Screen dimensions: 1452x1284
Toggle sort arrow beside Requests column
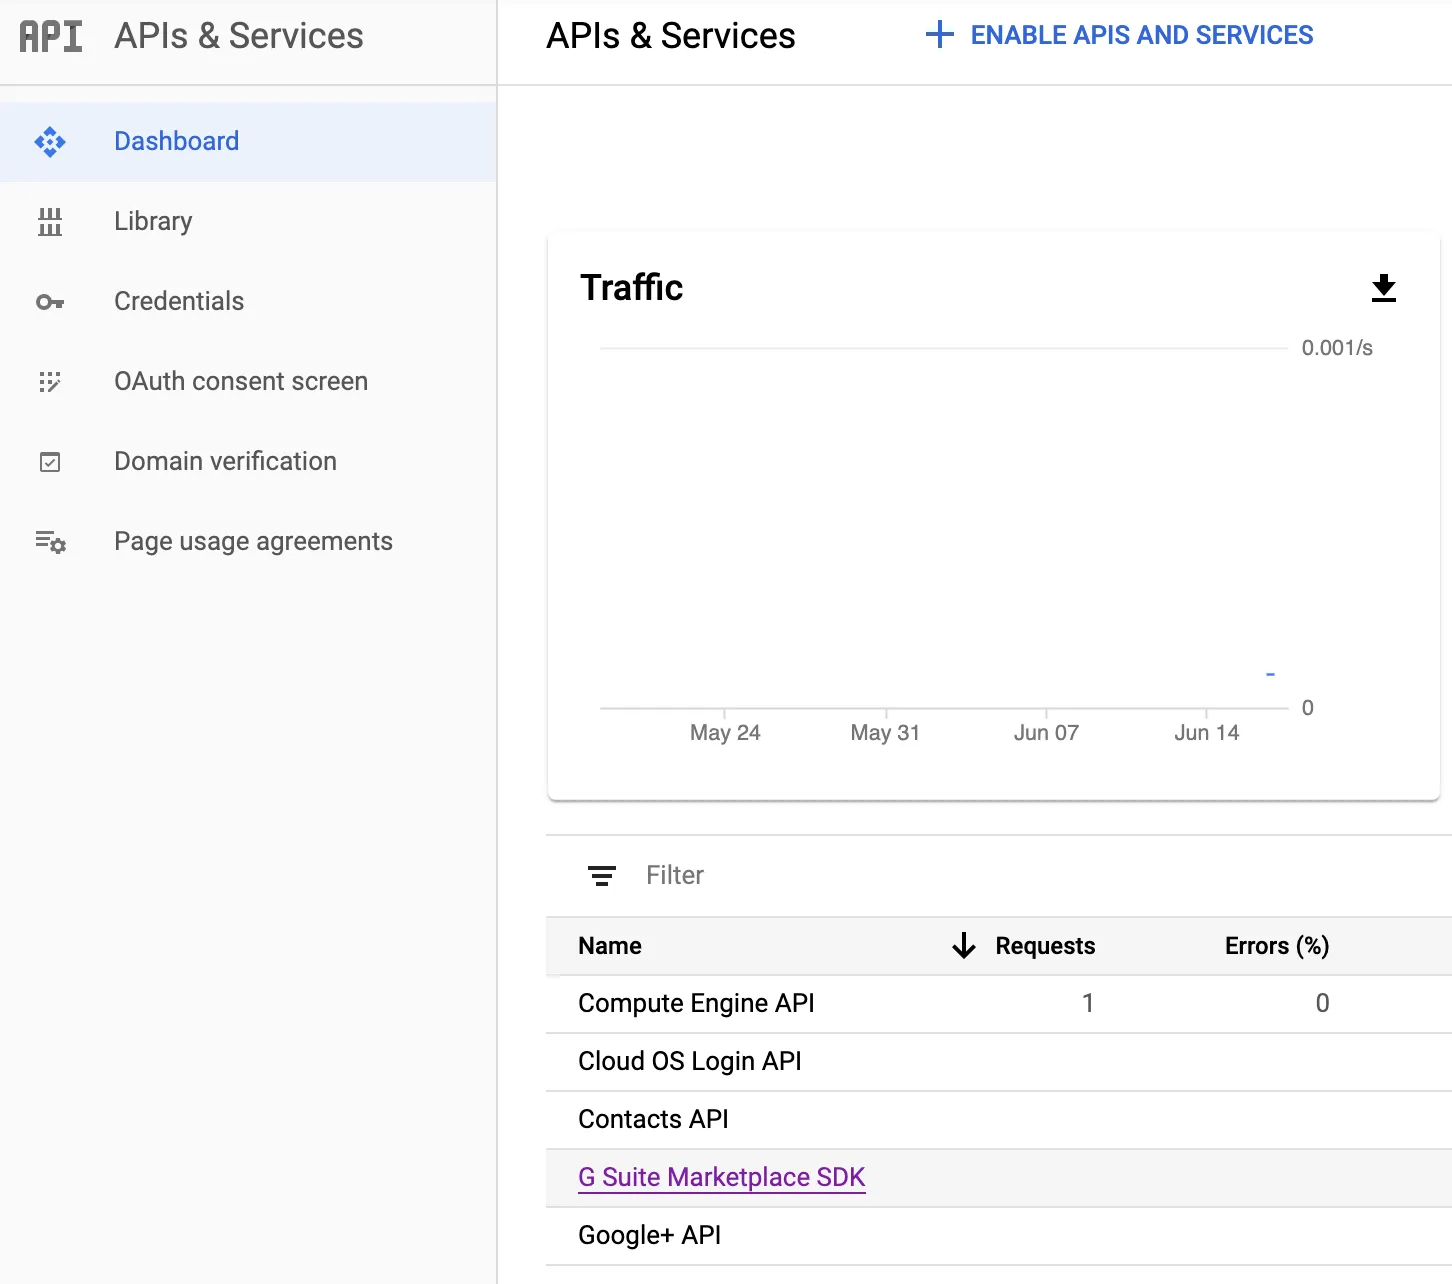pos(963,946)
